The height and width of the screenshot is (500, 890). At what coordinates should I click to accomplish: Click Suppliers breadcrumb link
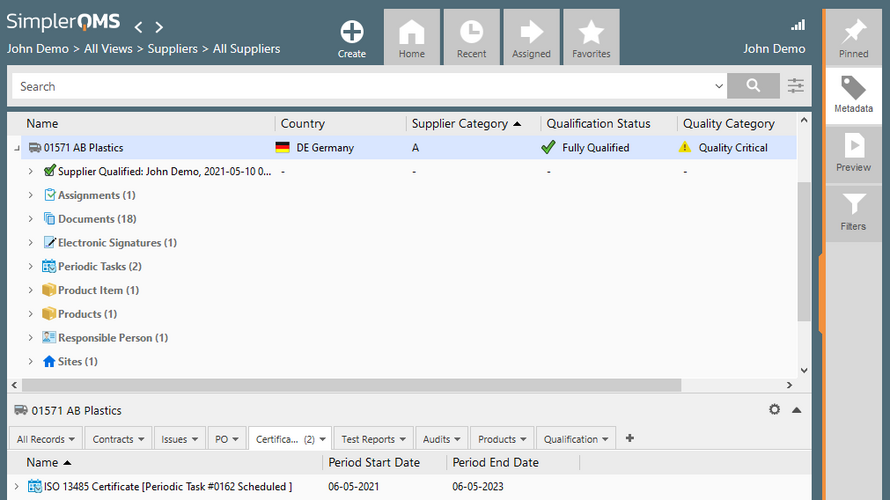tap(173, 49)
